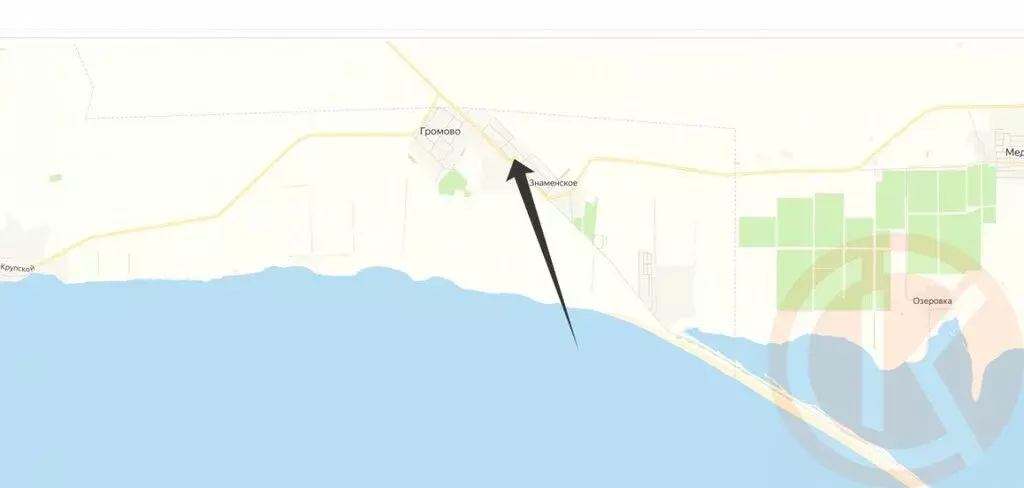The height and width of the screenshot is (488, 1024).
Task: Select the small green rectangle in the western fields
Action: (x=56, y=178)
